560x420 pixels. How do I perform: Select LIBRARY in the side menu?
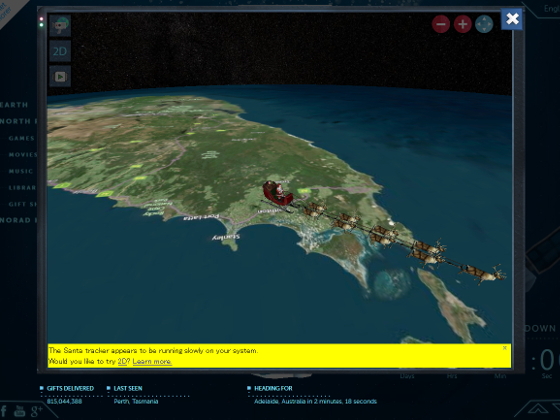click(22, 188)
